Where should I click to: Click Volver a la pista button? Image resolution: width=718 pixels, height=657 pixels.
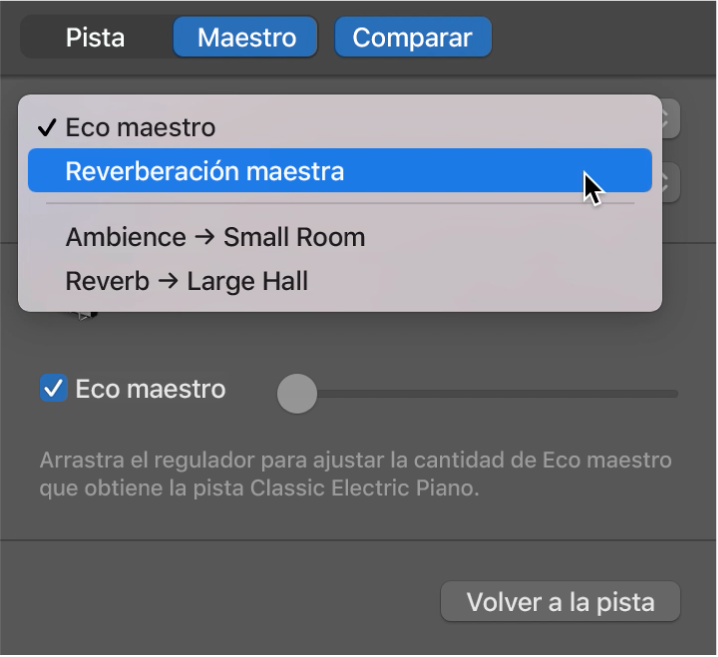coord(560,602)
